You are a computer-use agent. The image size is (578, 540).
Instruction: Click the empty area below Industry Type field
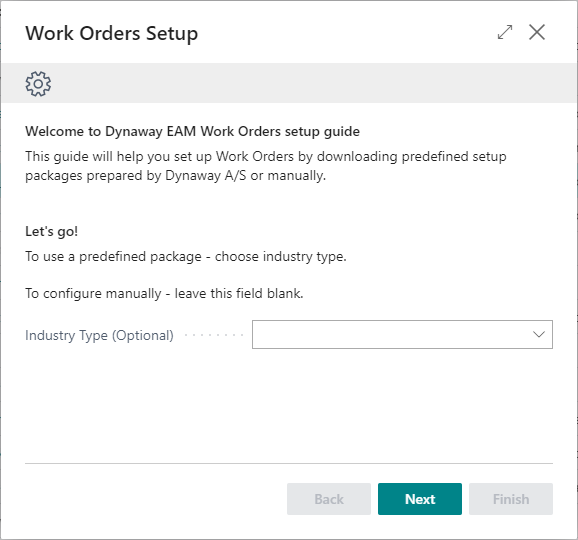[x=289, y=405]
